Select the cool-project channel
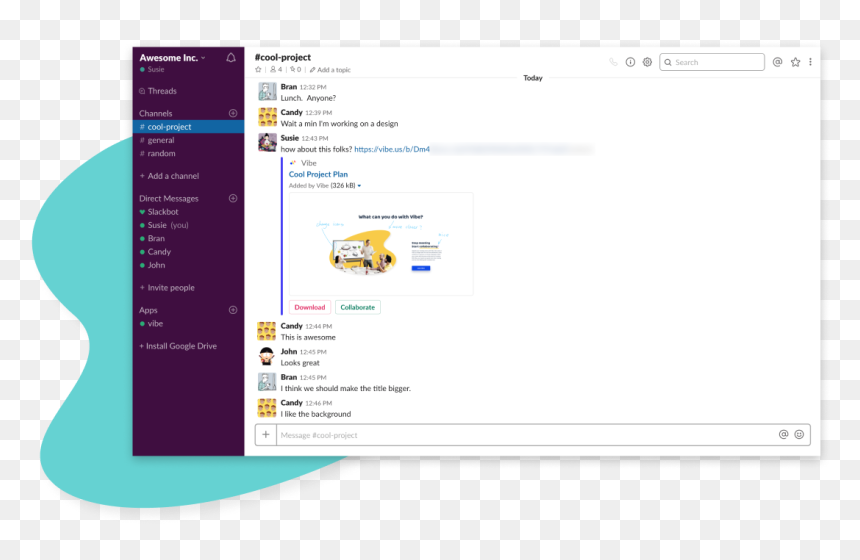860x560 pixels. [x=188, y=127]
